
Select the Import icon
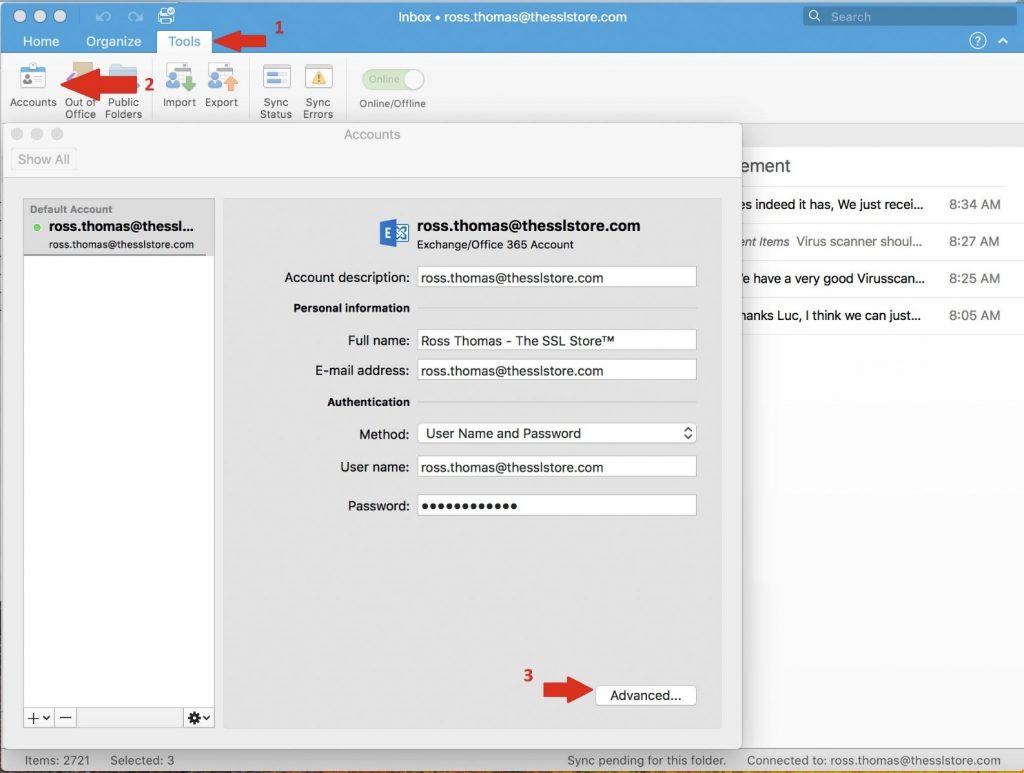click(x=179, y=85)
